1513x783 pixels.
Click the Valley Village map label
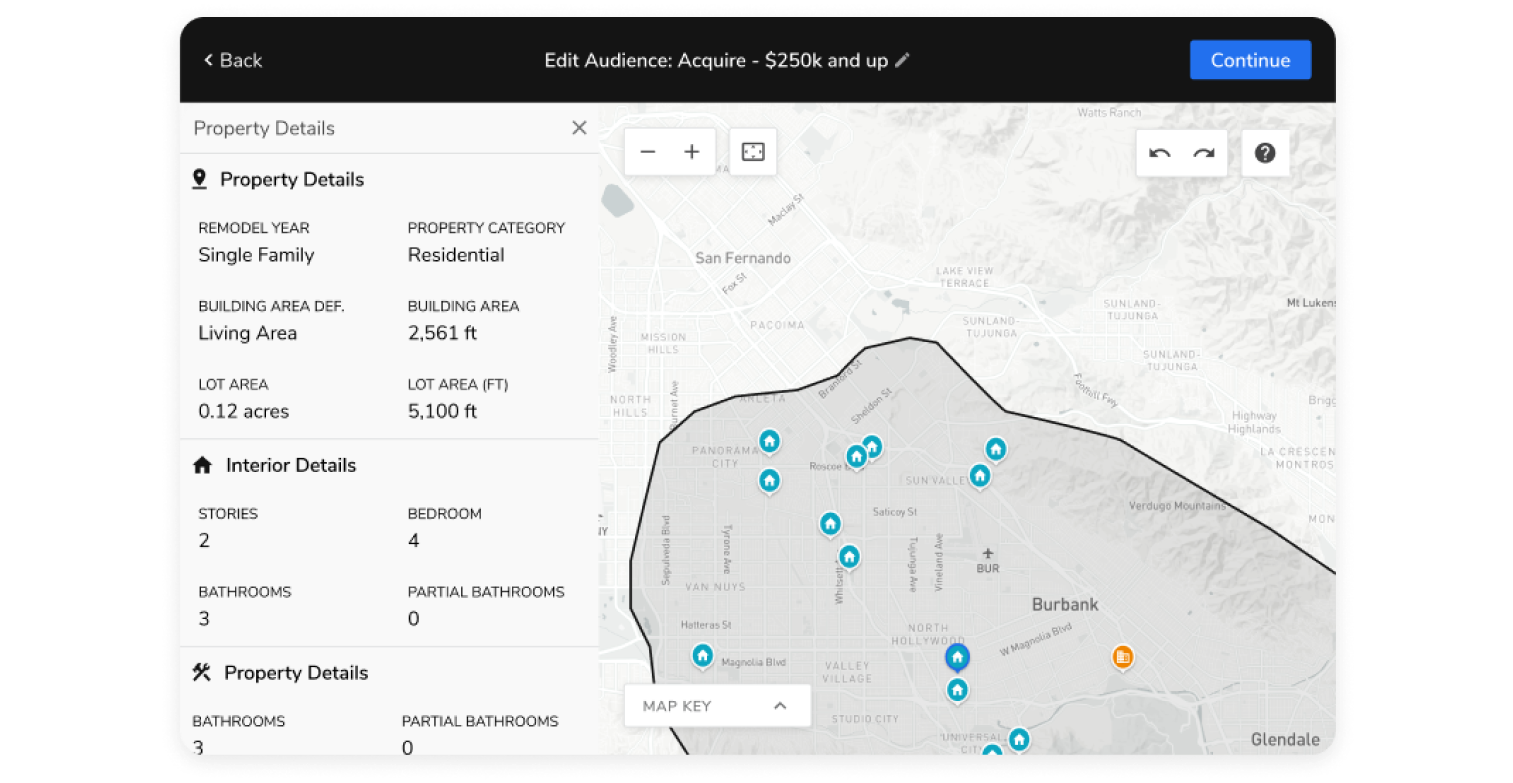click(847, 672)
